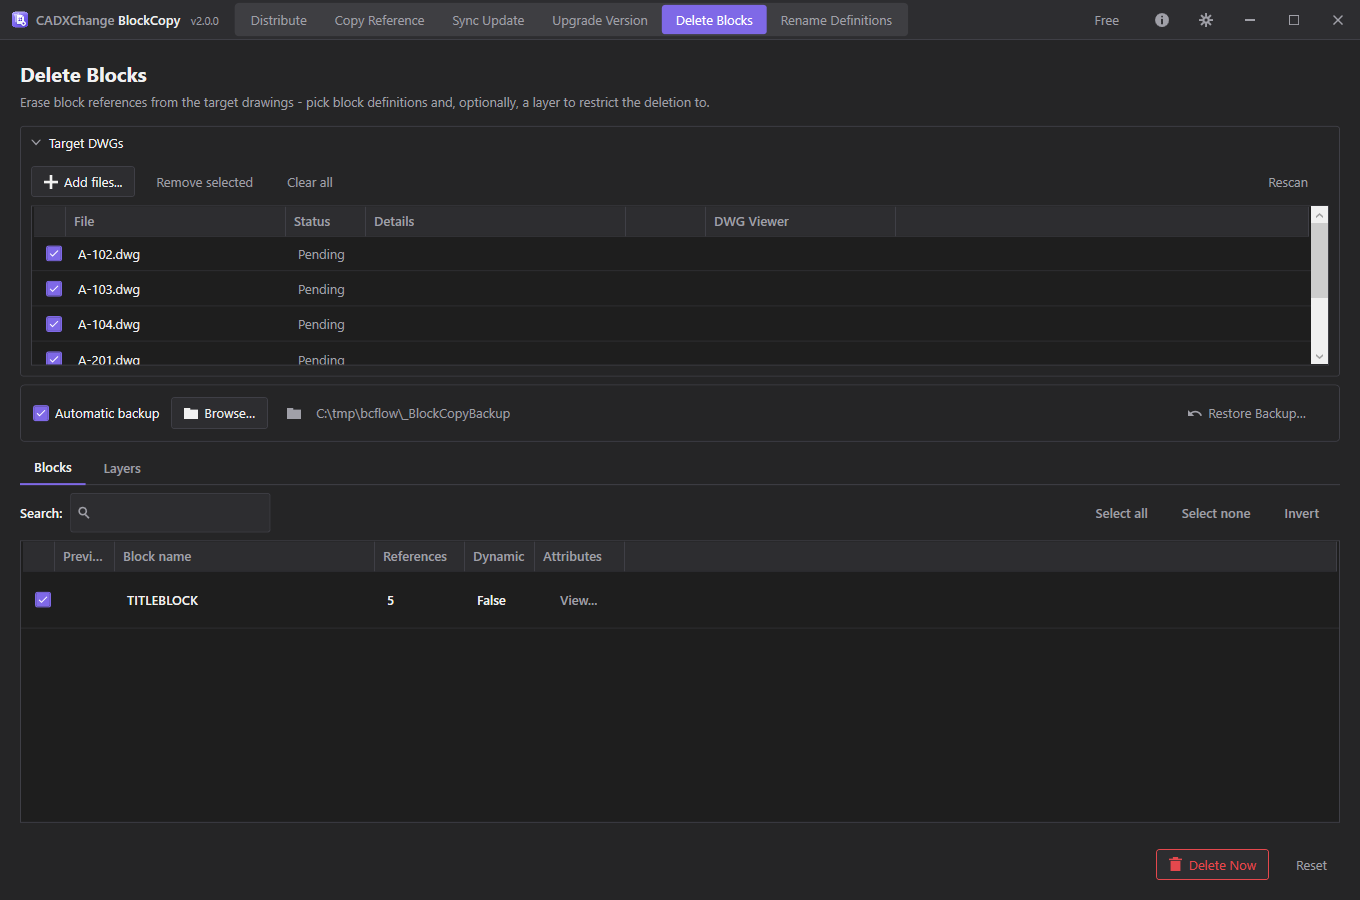
Task: Click the file list scroll-up arrow
Action: click(1320, 215)
